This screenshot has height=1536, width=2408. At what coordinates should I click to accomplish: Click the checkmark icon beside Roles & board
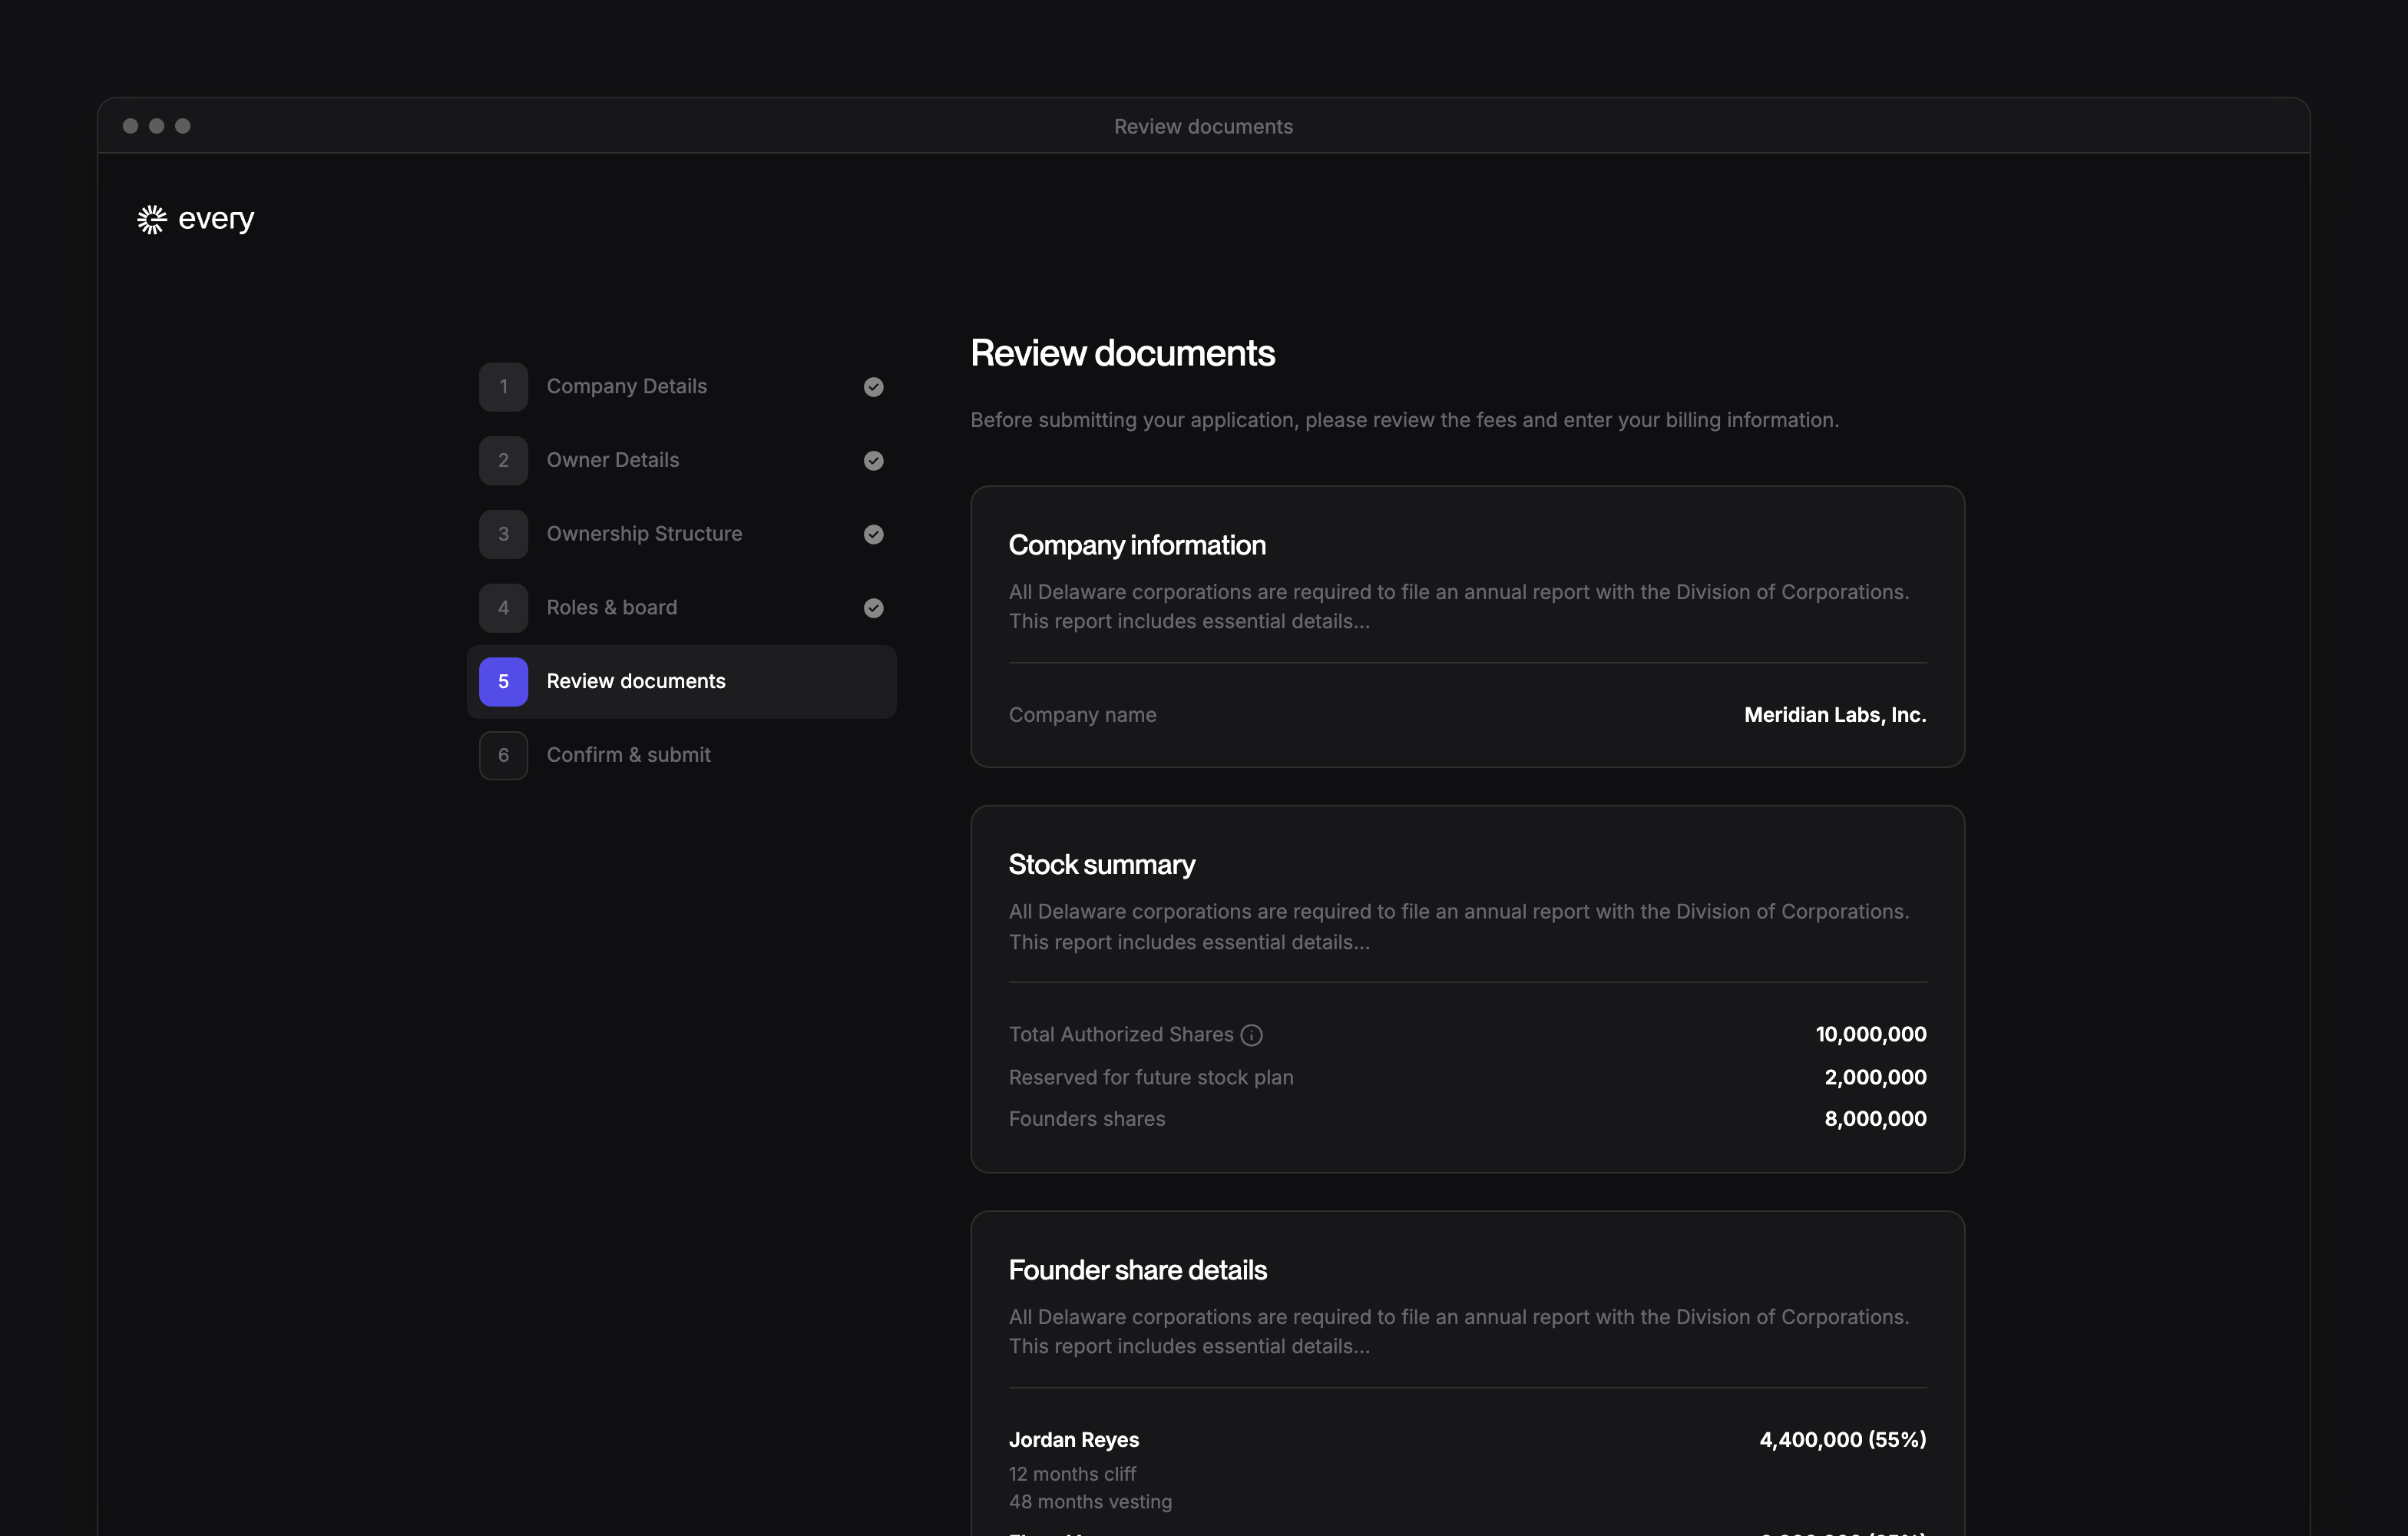[x=873, y=608]
